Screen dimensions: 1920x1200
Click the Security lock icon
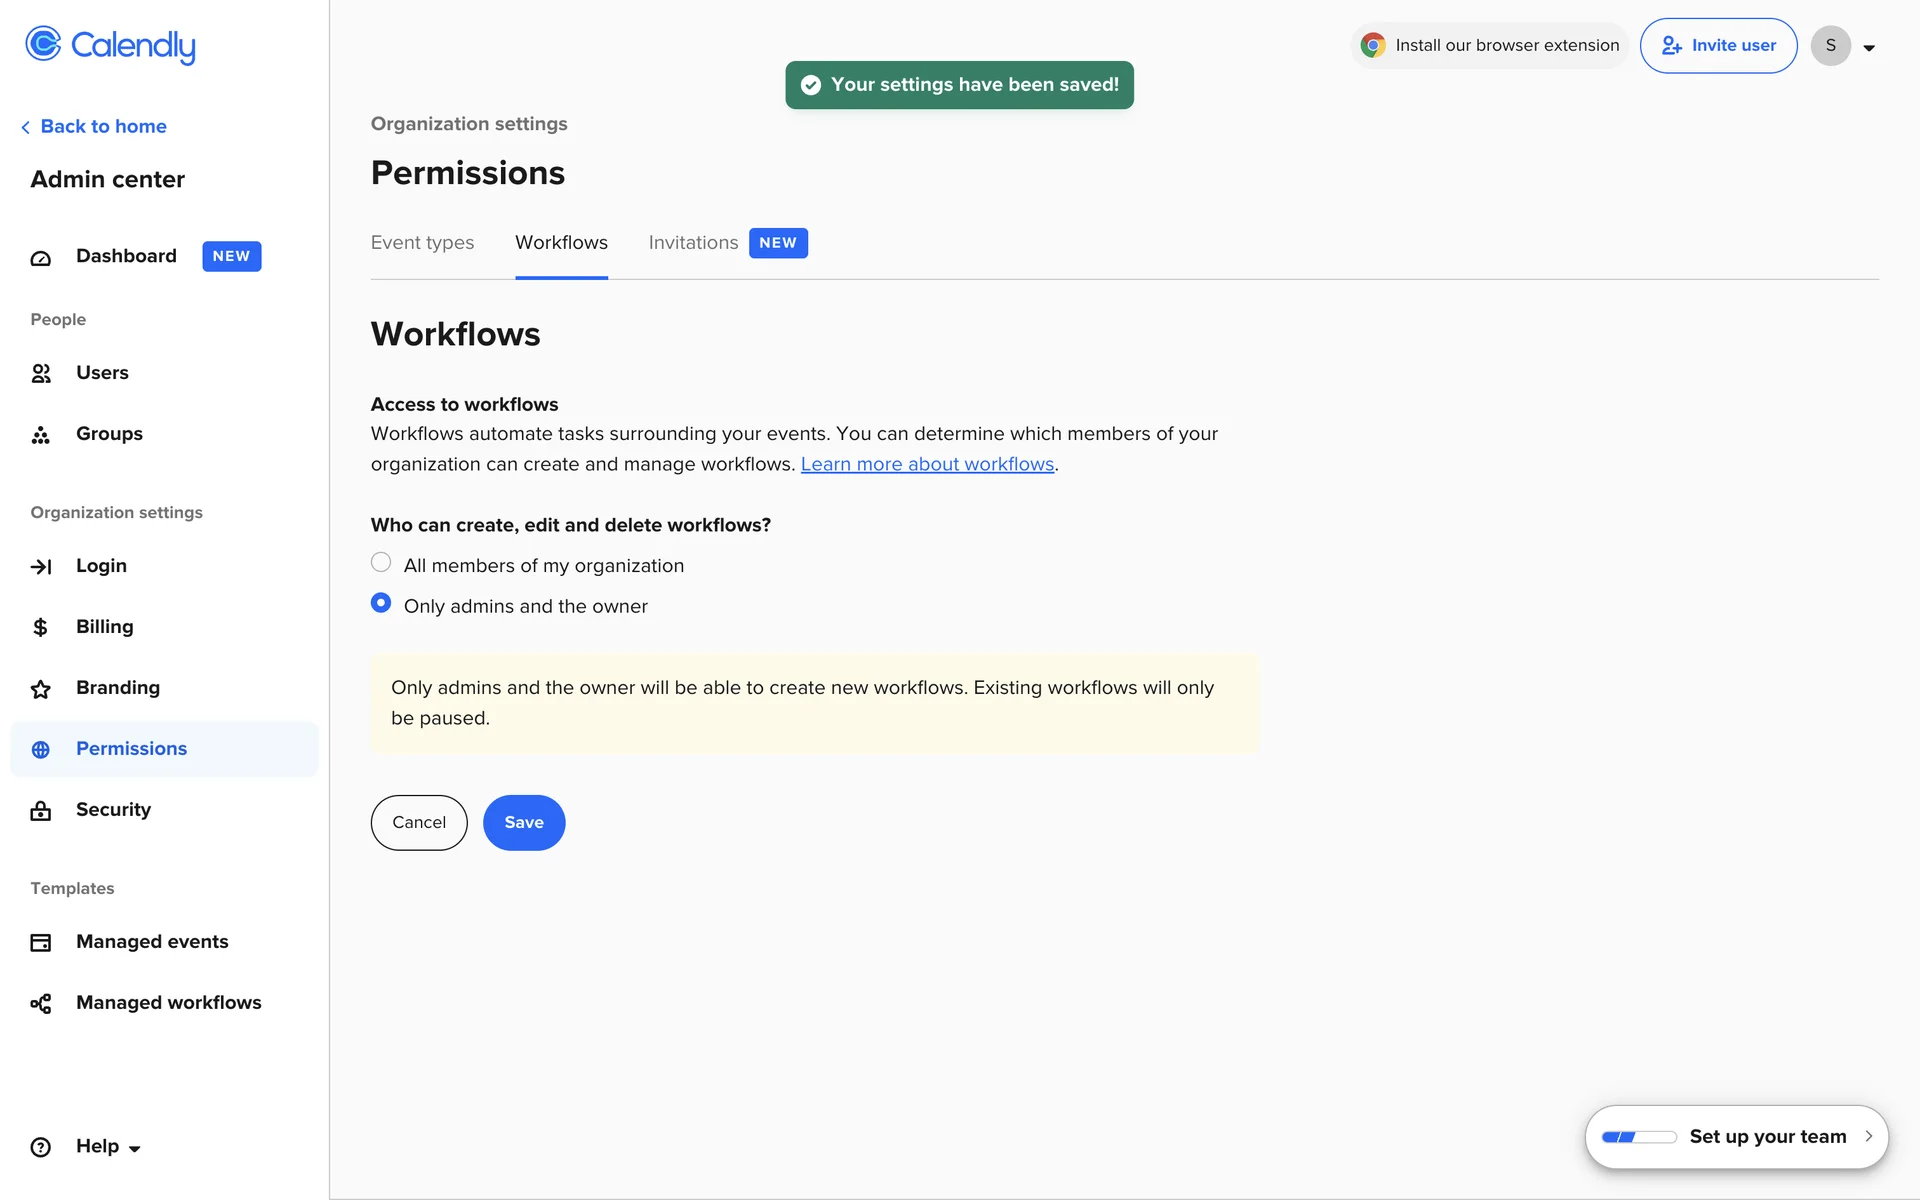41,811
